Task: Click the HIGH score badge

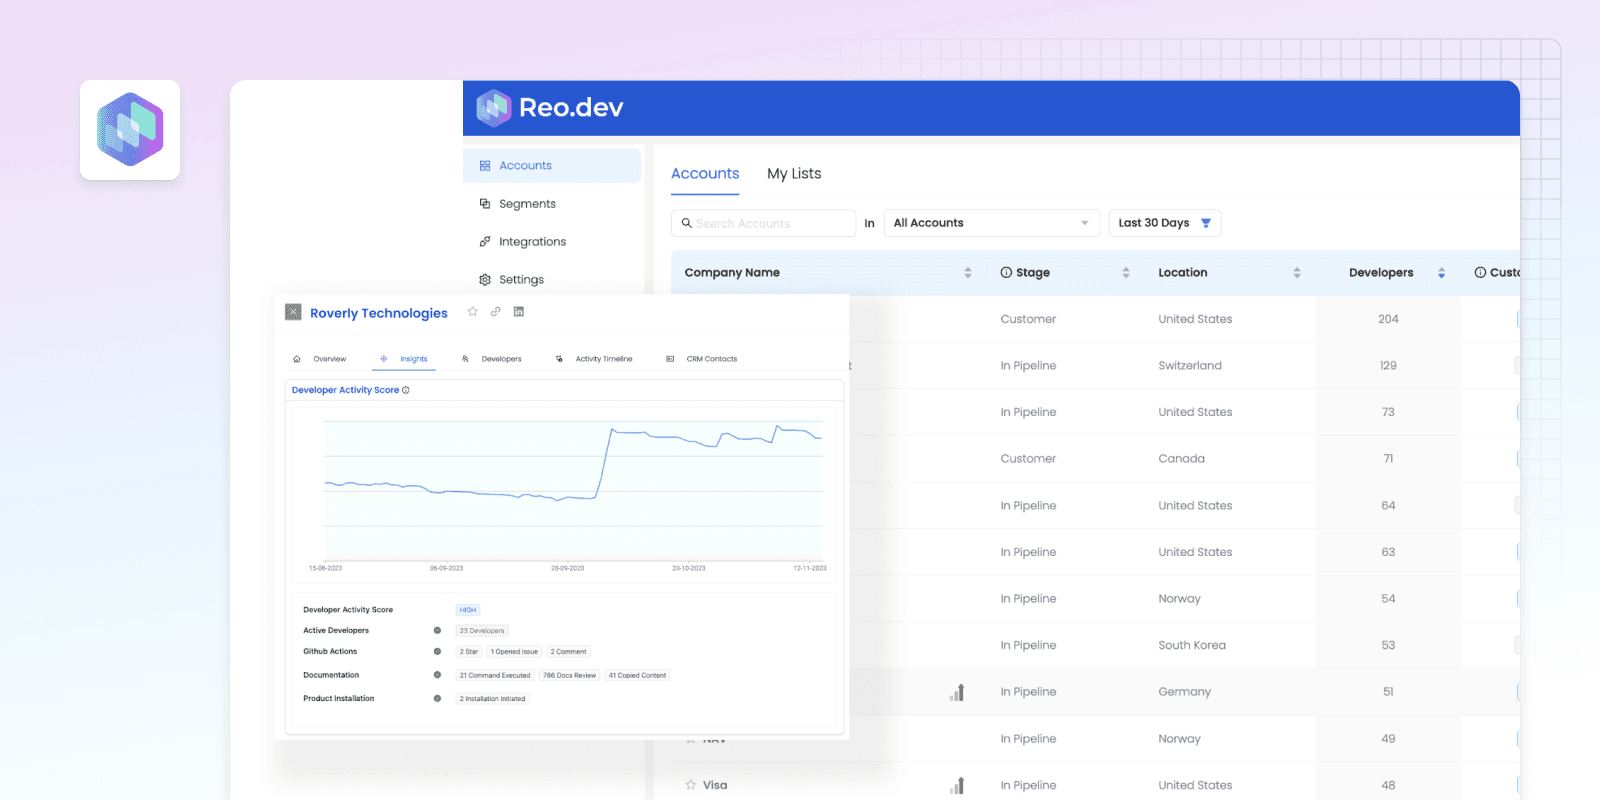Action: [468, 610]
